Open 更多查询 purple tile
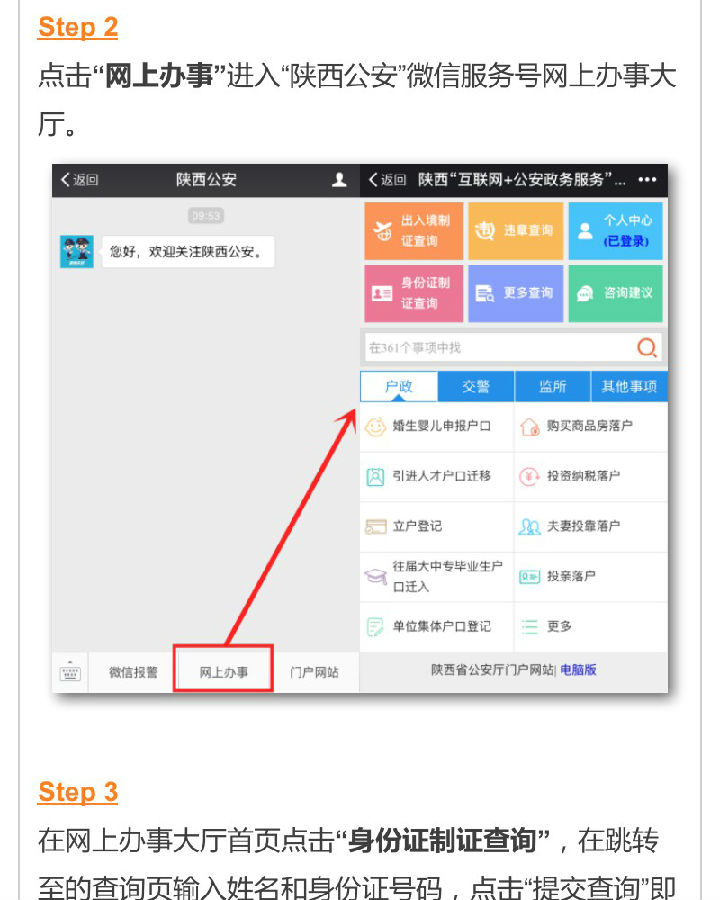 point(515,293)
